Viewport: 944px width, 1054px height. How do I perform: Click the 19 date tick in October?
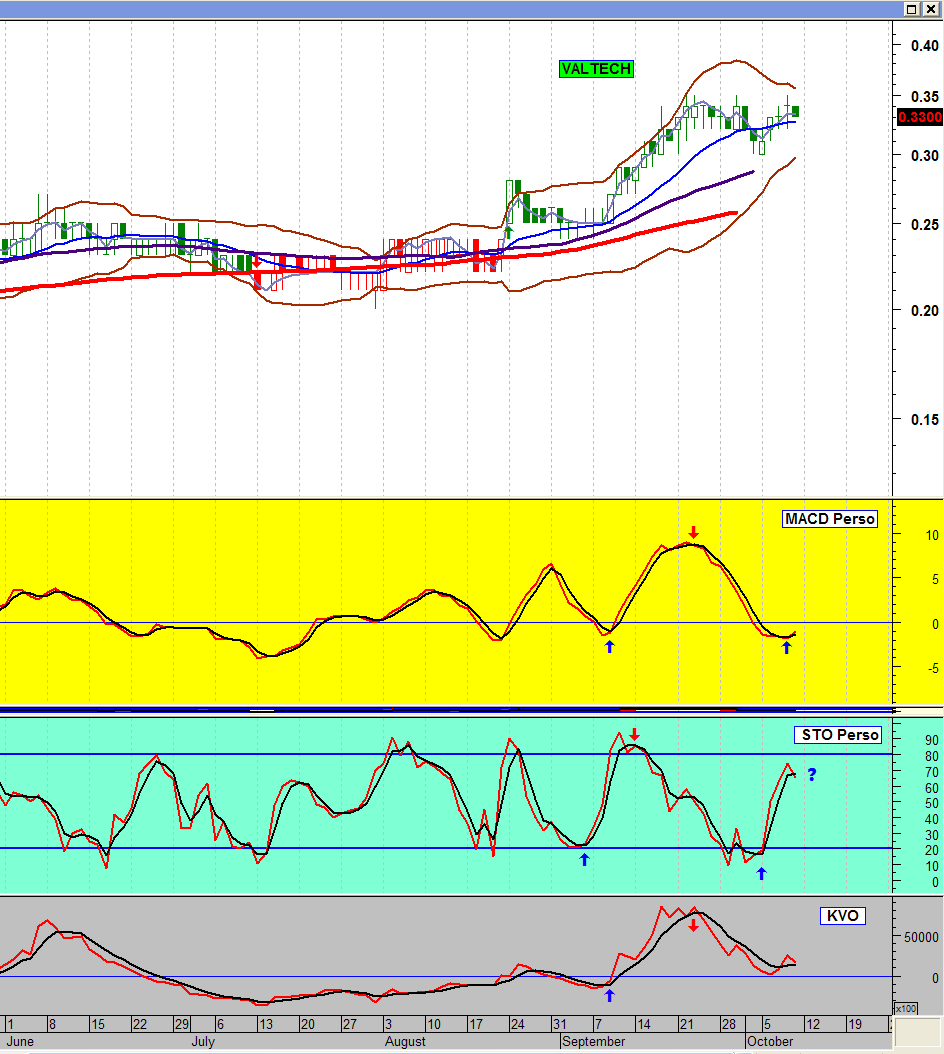point(855,1024)
